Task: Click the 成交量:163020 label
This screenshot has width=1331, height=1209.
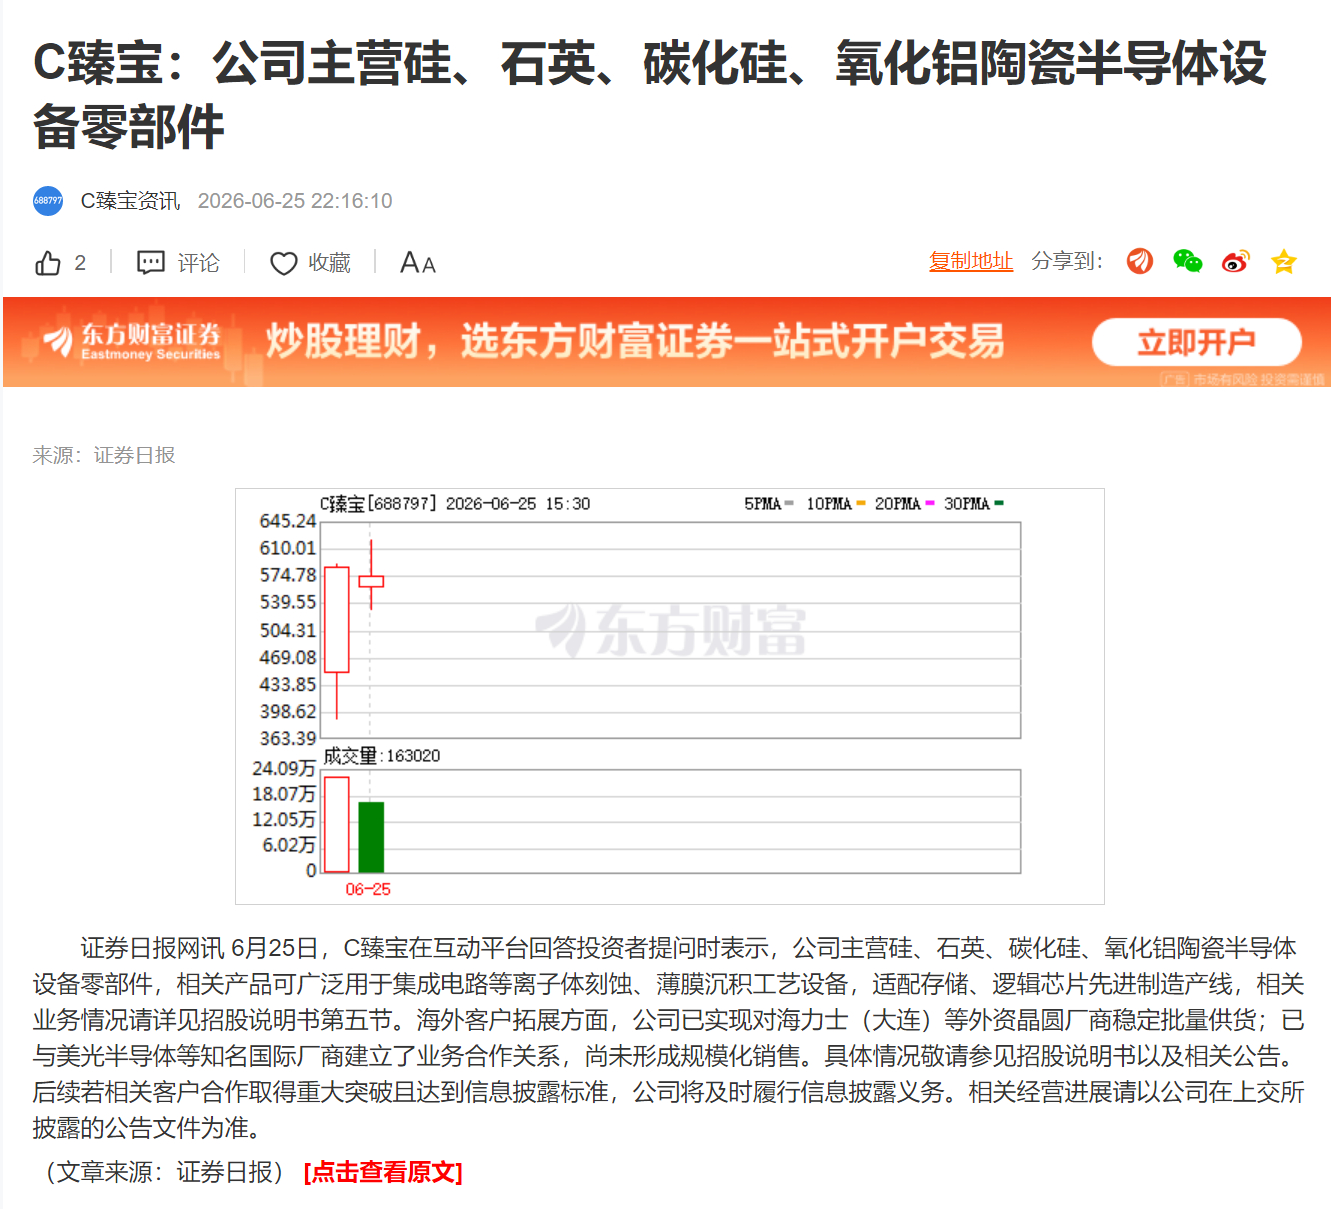Action: point(381,756)
